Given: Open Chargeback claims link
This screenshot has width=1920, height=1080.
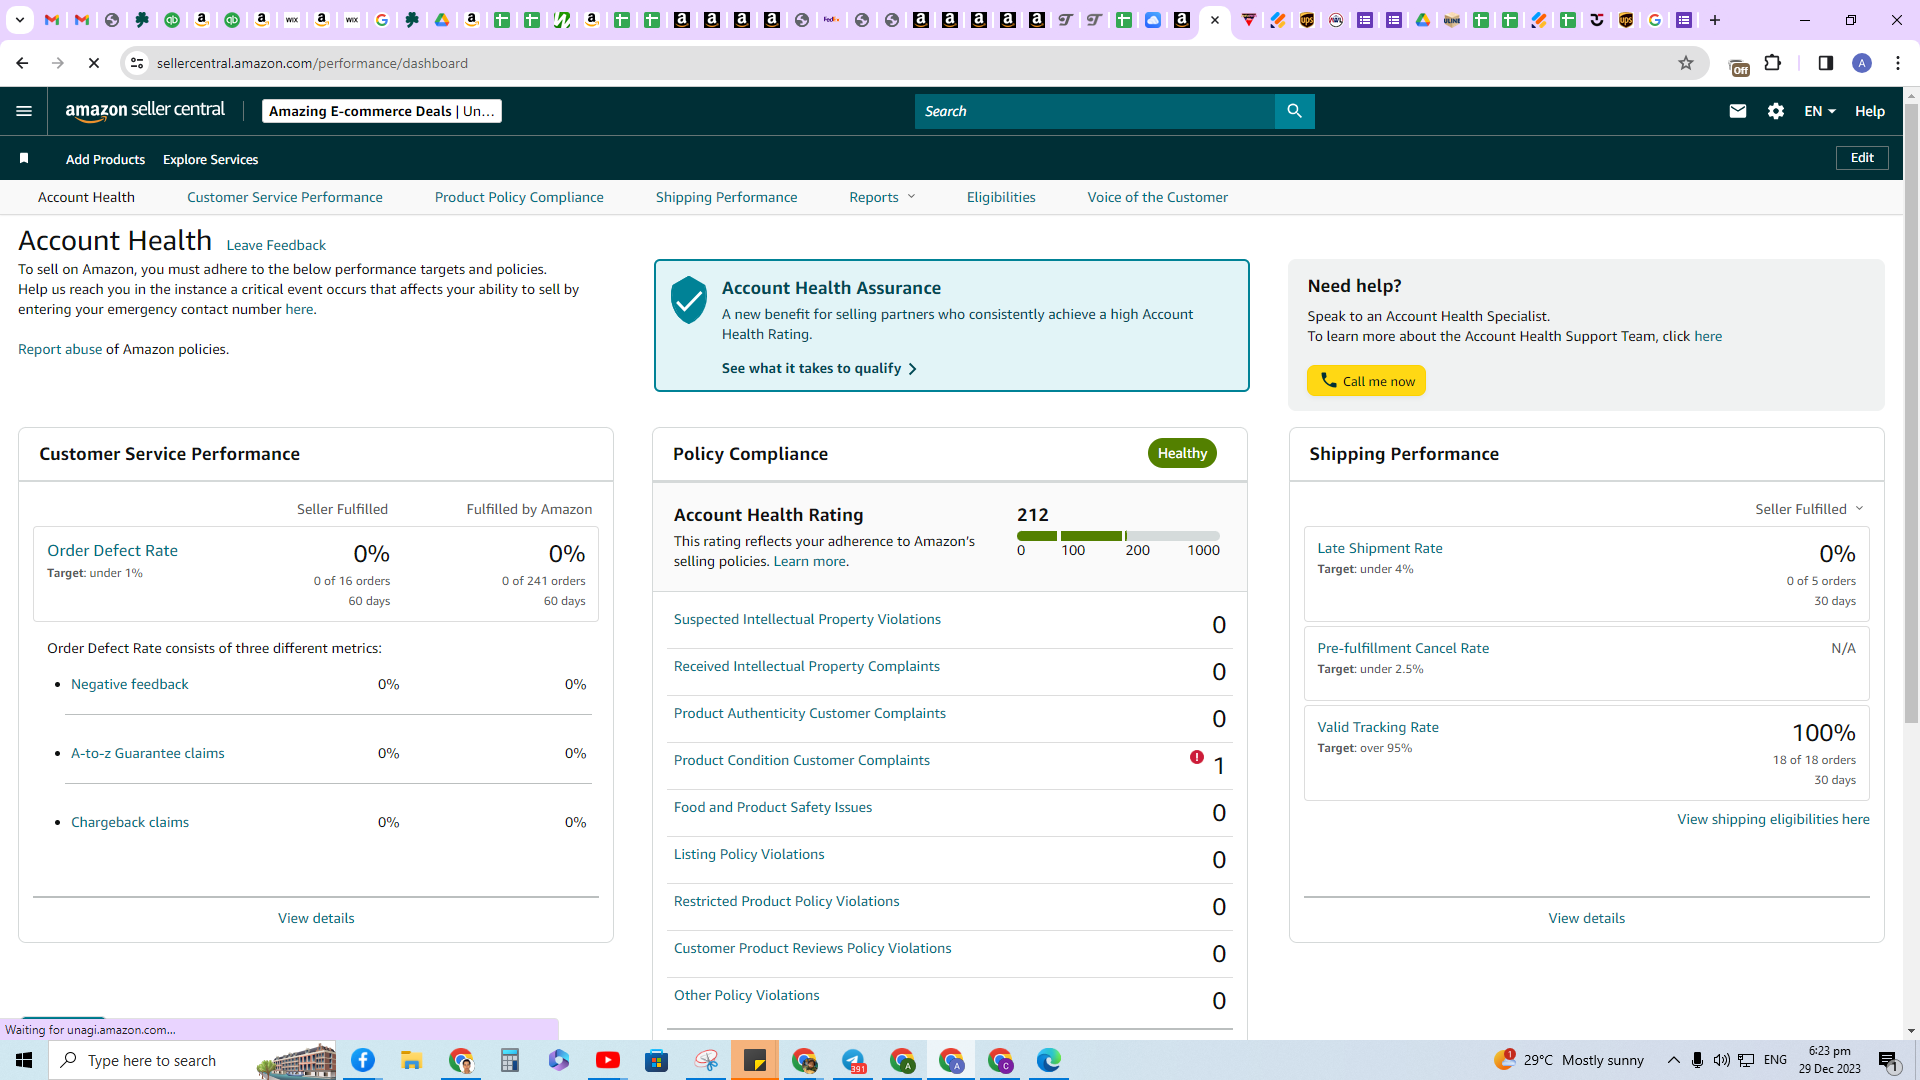Looking at the screenshot, I should (130, 822).
